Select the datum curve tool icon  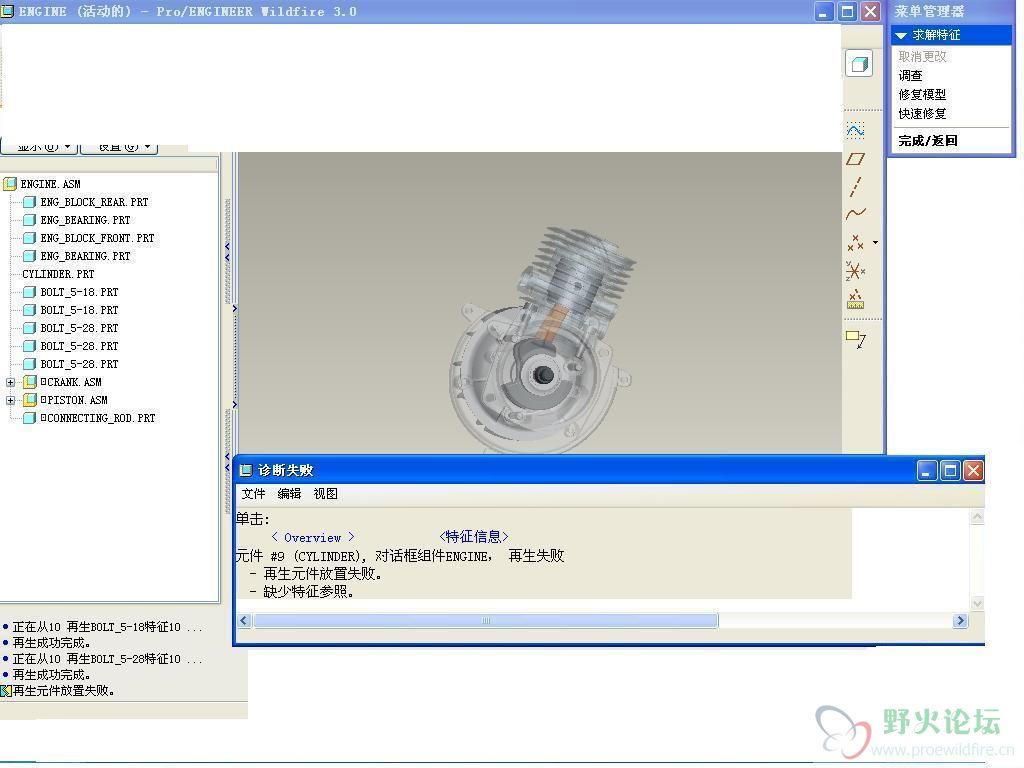pos(856,214)
